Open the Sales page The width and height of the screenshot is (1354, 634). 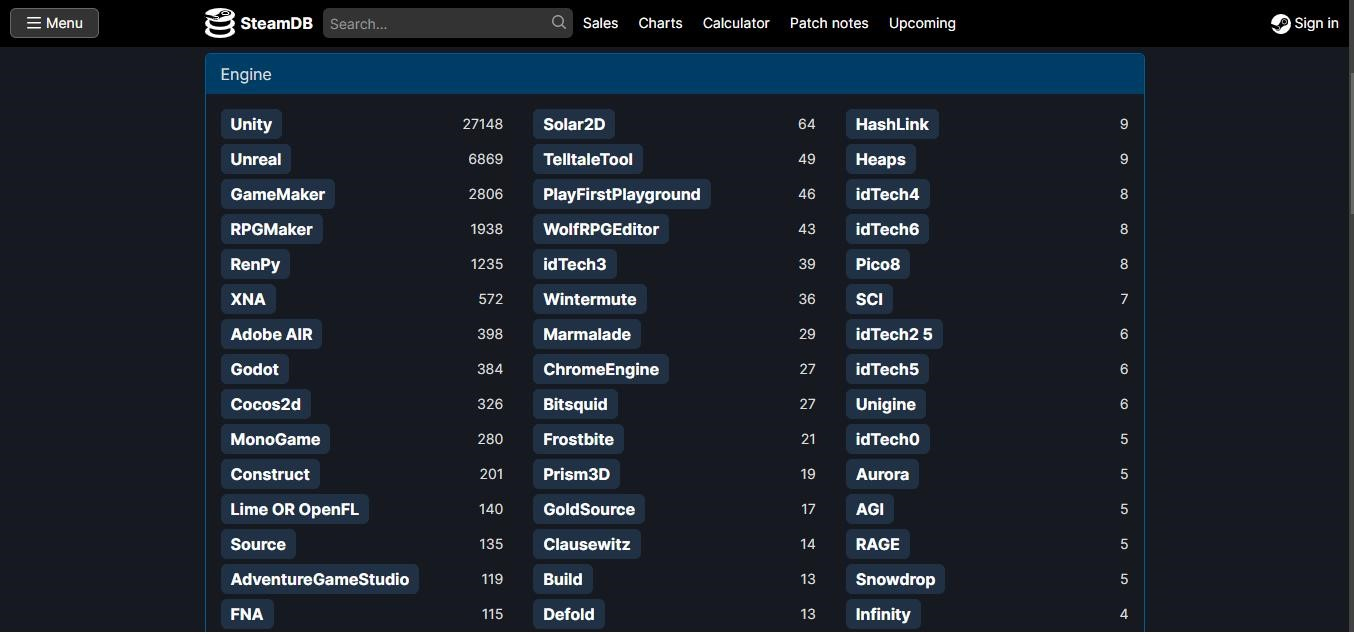click(600, 23)
